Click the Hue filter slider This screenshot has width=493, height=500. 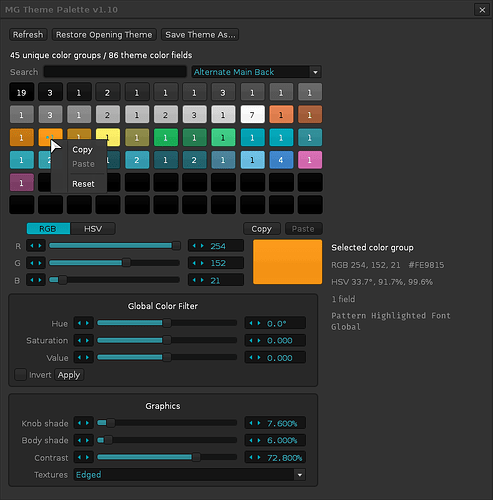[167, 323]
